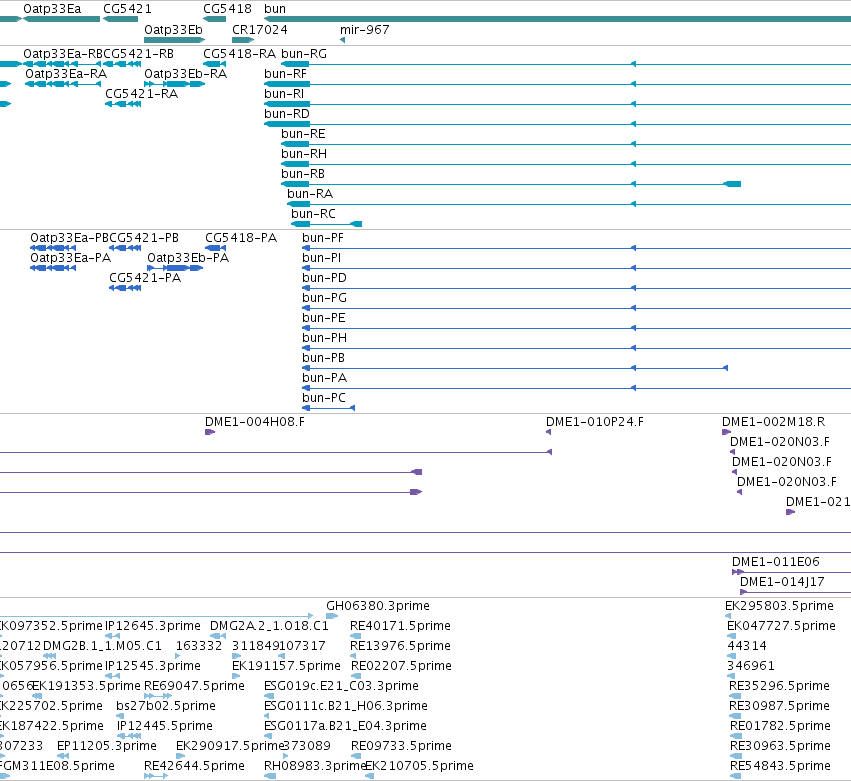Select protein label bun-PA
This screenshot has width=851, height=781.
324,379
